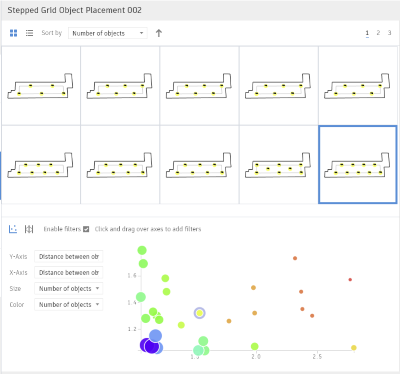
Task: Click the circled yellow scatter point
Action: (x=199, y=313)
